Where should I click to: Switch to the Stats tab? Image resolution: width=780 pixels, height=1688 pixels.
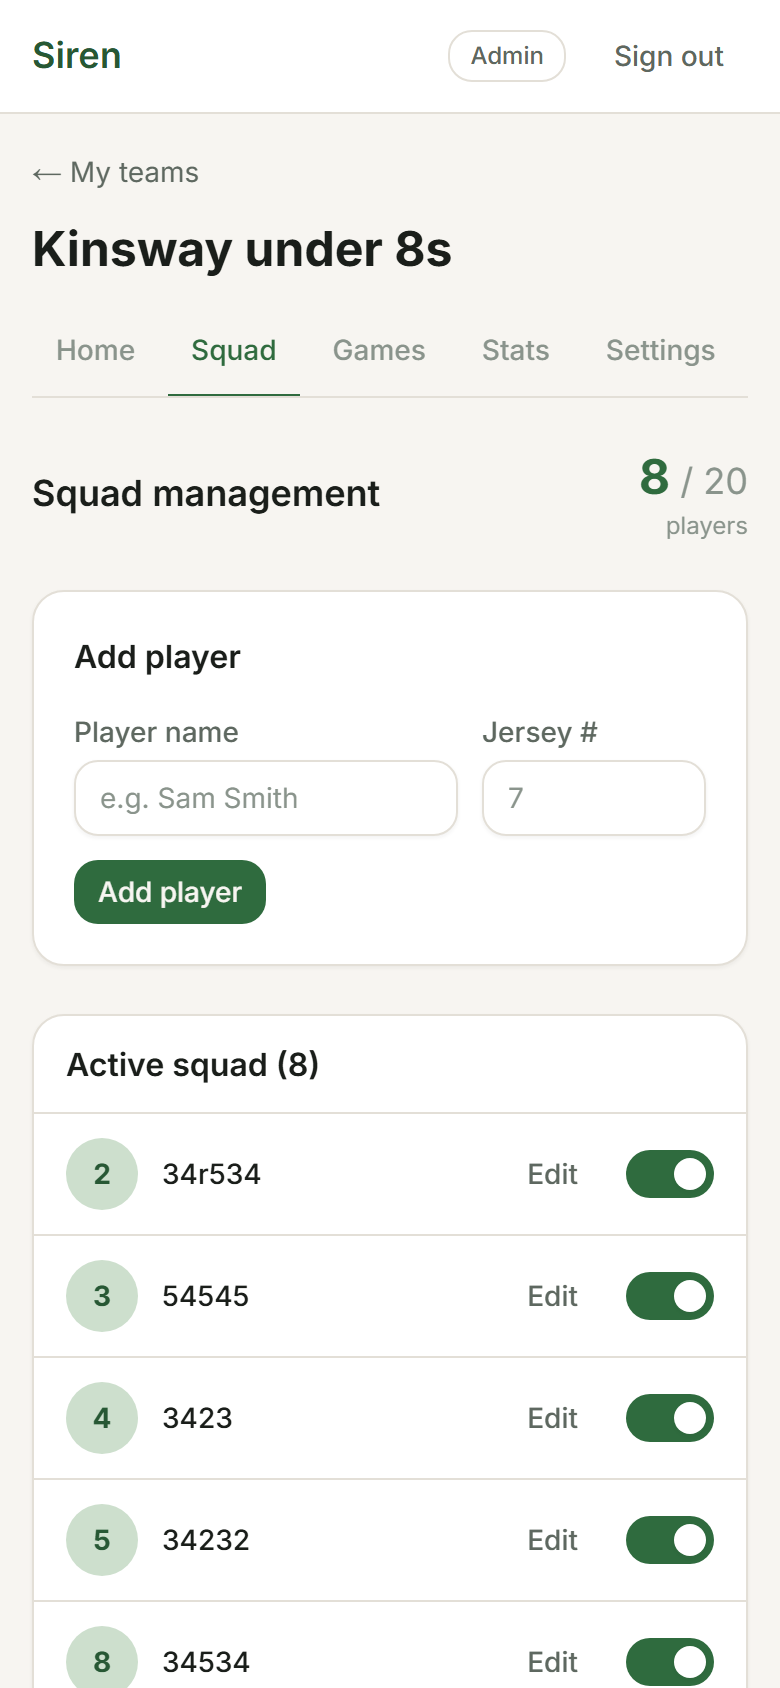point(515,351)
